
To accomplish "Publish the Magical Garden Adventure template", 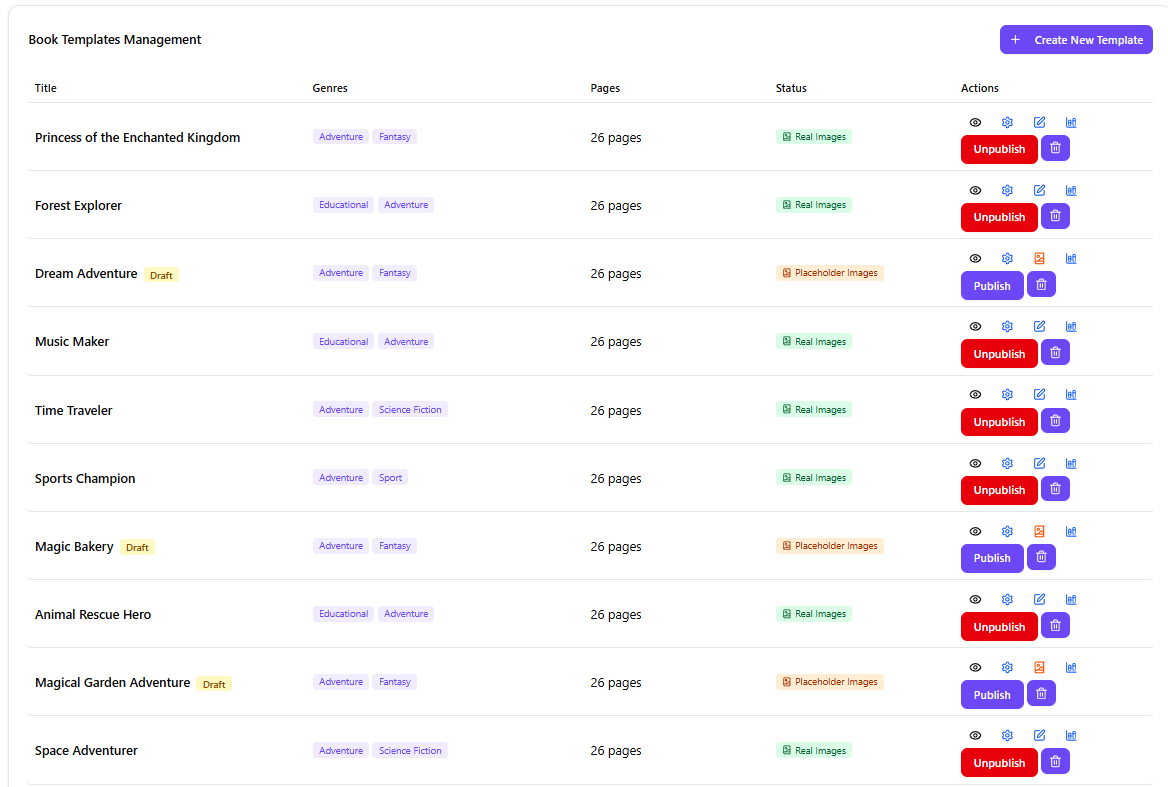I will pyautogui.click(x=991, y=695).
